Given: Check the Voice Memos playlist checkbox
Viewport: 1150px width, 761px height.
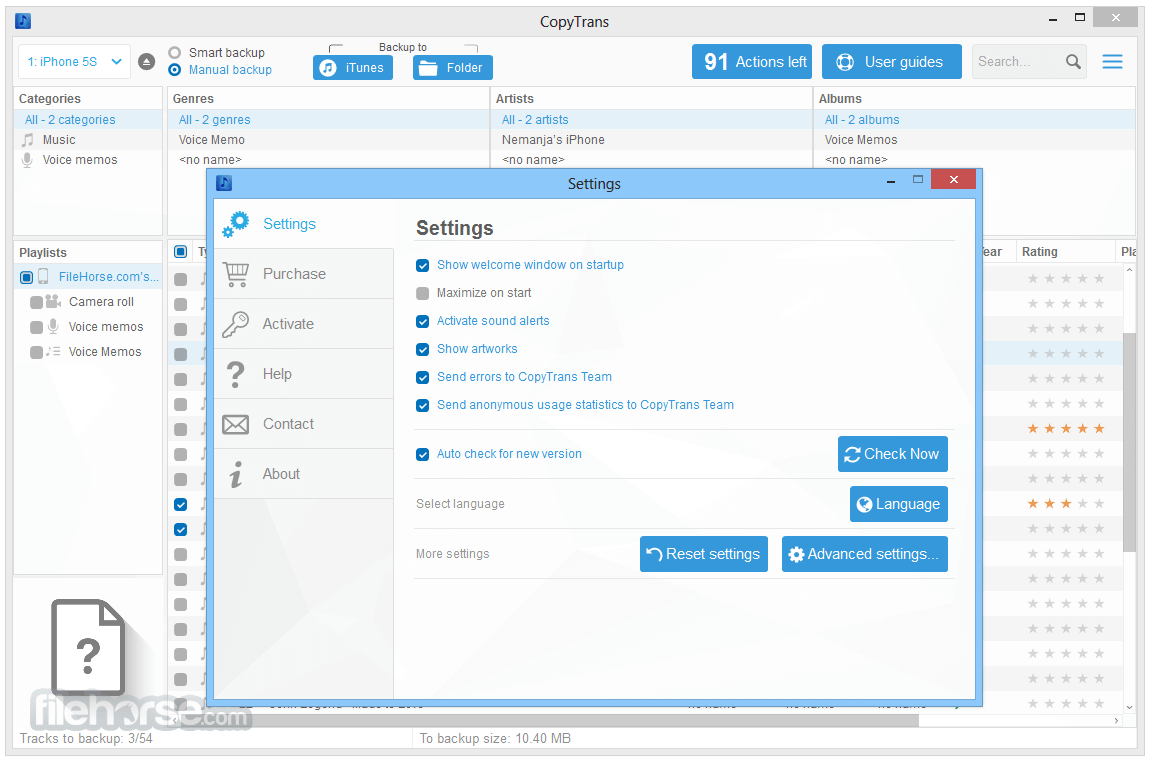Looking at the screenshot, I should pyautogui.click(x=36, y=352).
